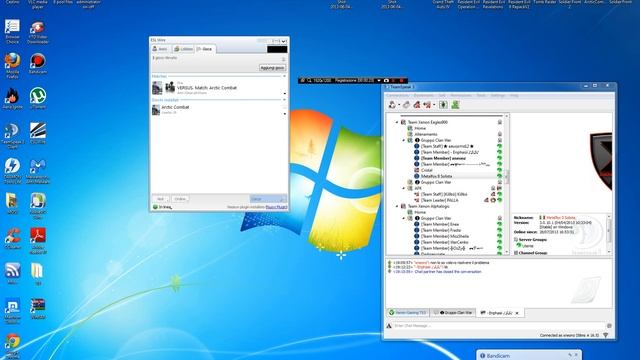Click the Bandicam notification at screen bottom
Screen dimensions: 640x360
529,355
